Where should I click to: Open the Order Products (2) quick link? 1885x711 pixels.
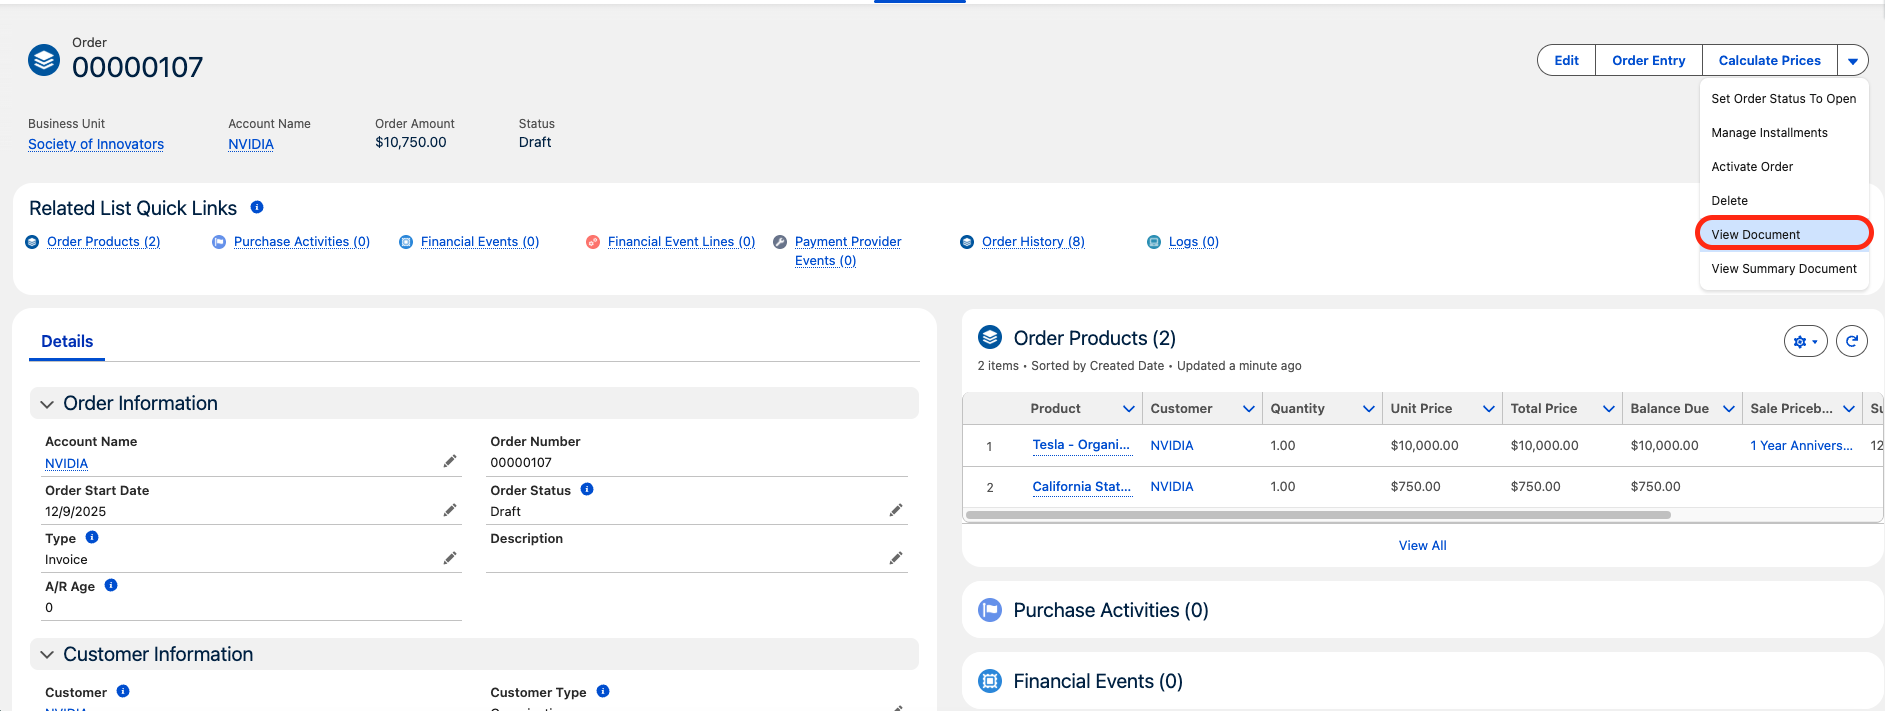103,242
